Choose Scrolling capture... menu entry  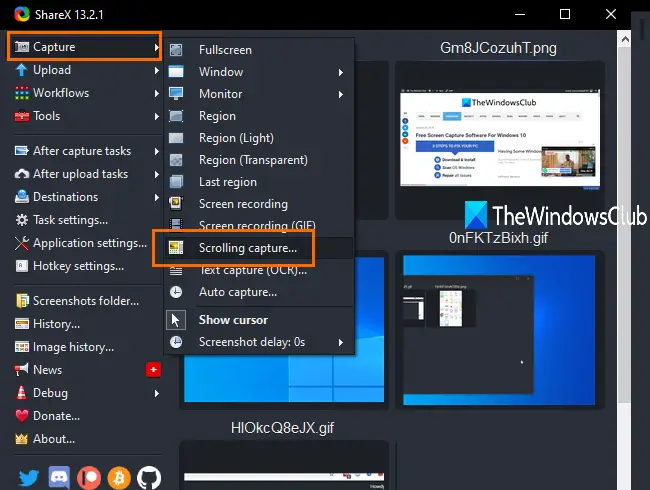click(260, 248)
